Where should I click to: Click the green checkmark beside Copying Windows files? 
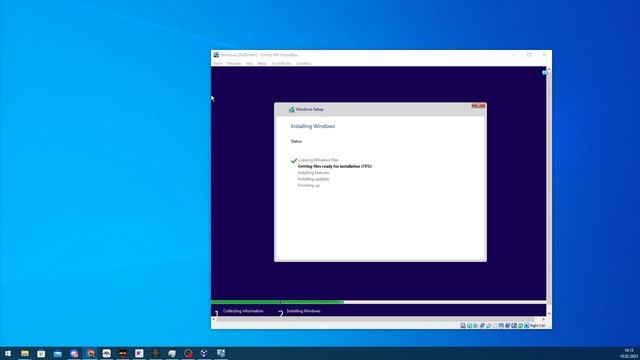(x=293, y=160)
